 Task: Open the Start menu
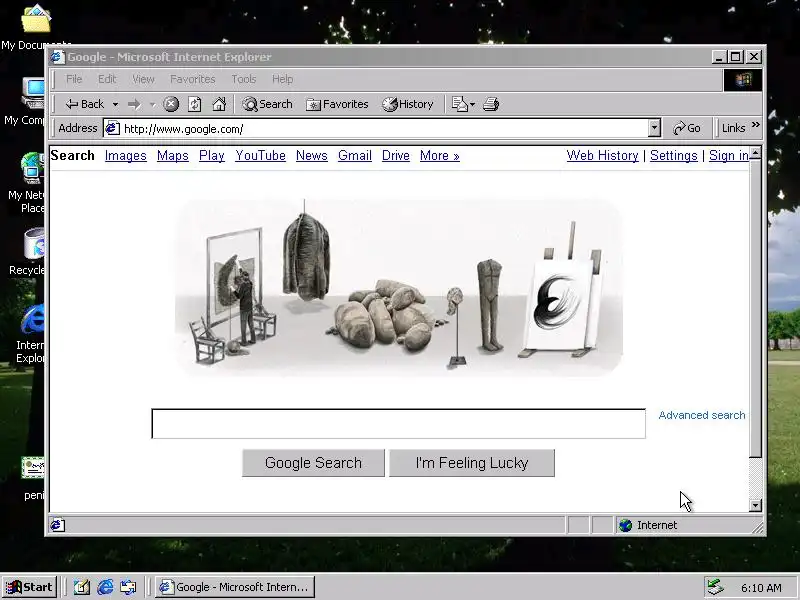click(29, 587)
